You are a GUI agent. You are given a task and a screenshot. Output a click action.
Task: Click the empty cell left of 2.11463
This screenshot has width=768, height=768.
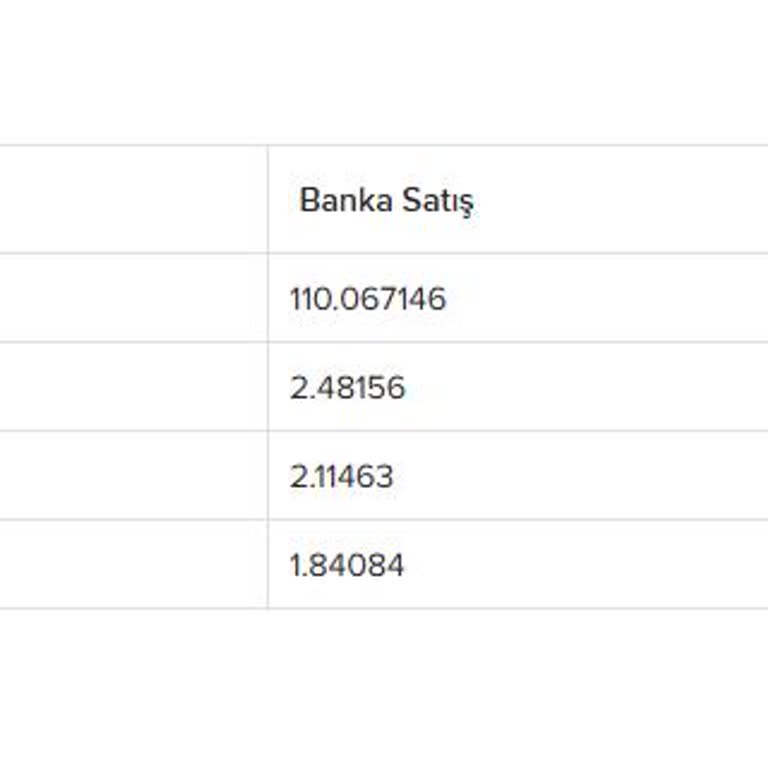[130, 477]
